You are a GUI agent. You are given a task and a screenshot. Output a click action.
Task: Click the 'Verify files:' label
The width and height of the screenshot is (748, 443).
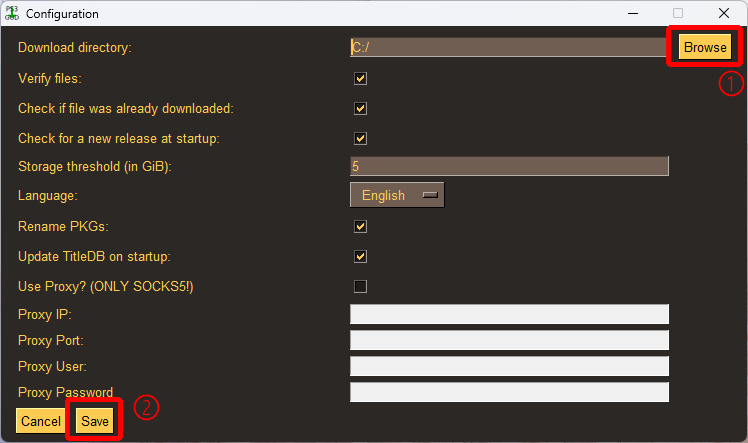point(50,78)
